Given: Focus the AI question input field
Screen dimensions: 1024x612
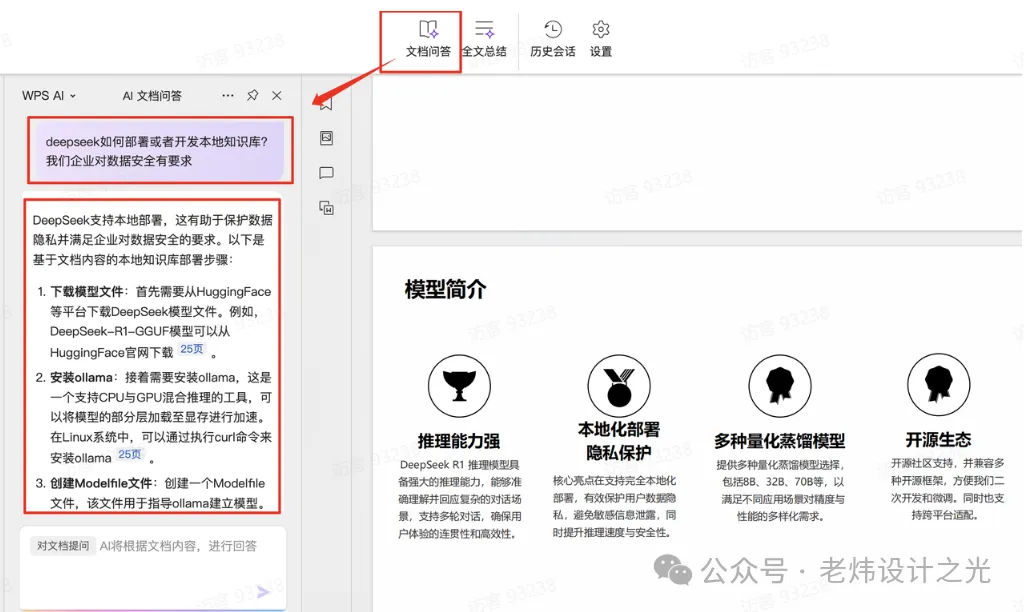Looking at the screenshot, I should point(153,568).
